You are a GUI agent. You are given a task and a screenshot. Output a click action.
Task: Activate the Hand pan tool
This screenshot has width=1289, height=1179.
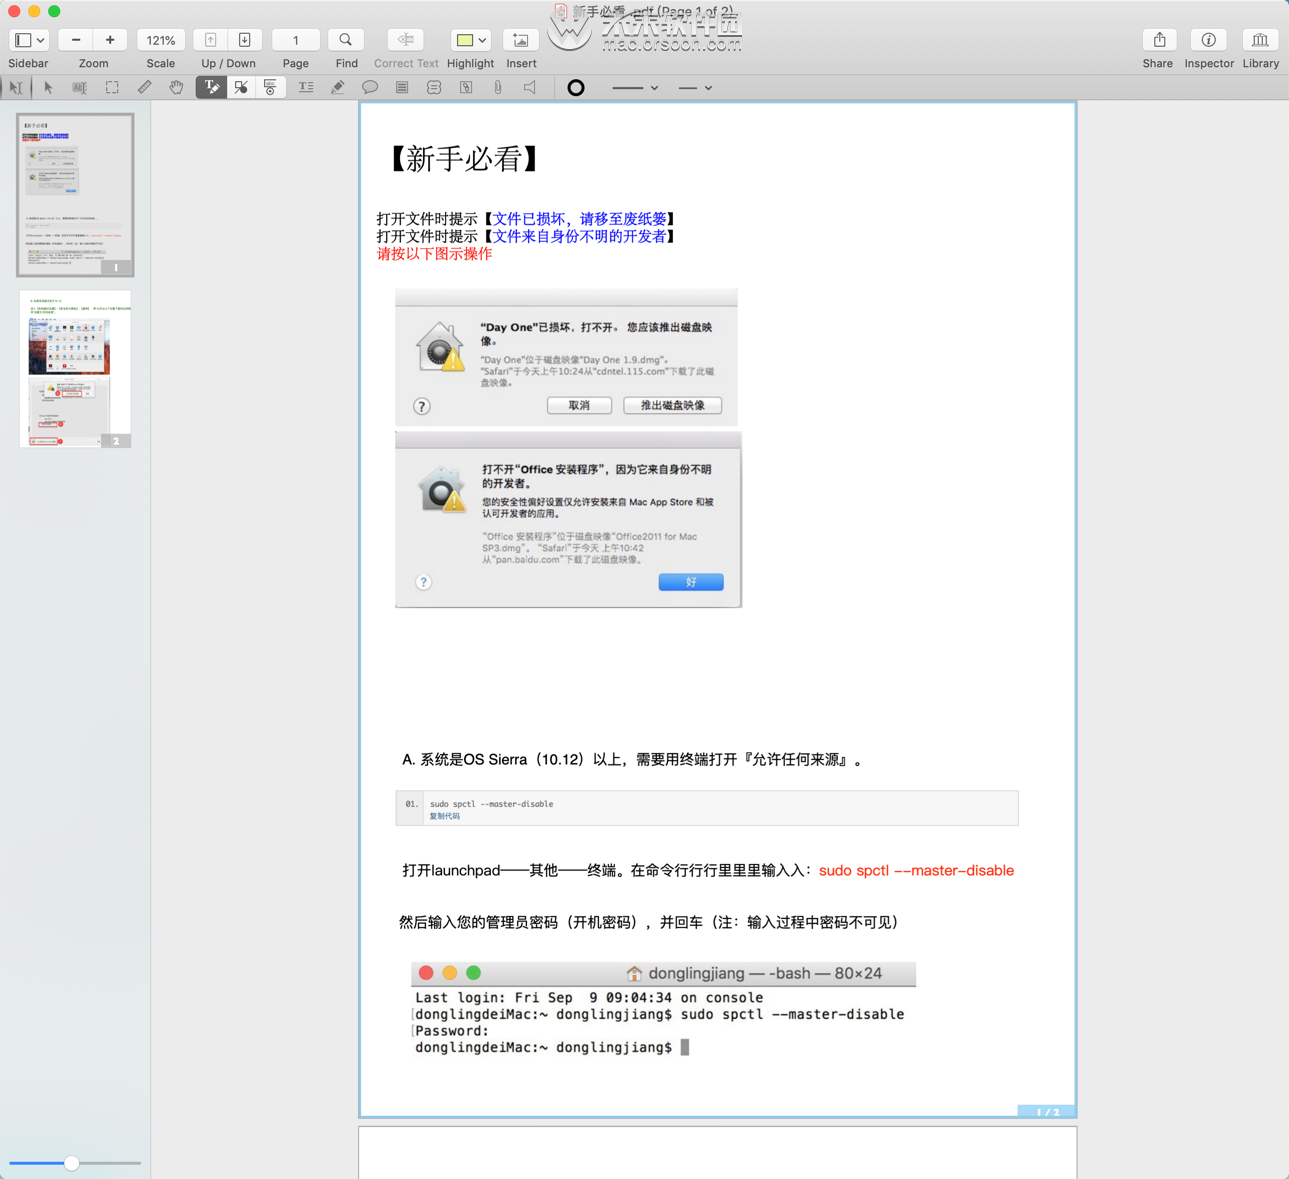pos(176,88)
